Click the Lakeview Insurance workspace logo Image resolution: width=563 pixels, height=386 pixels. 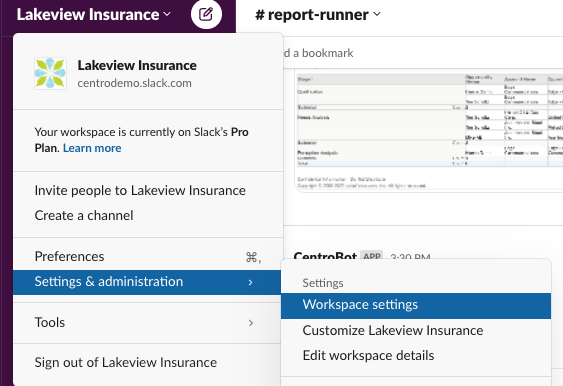[50, 73]
